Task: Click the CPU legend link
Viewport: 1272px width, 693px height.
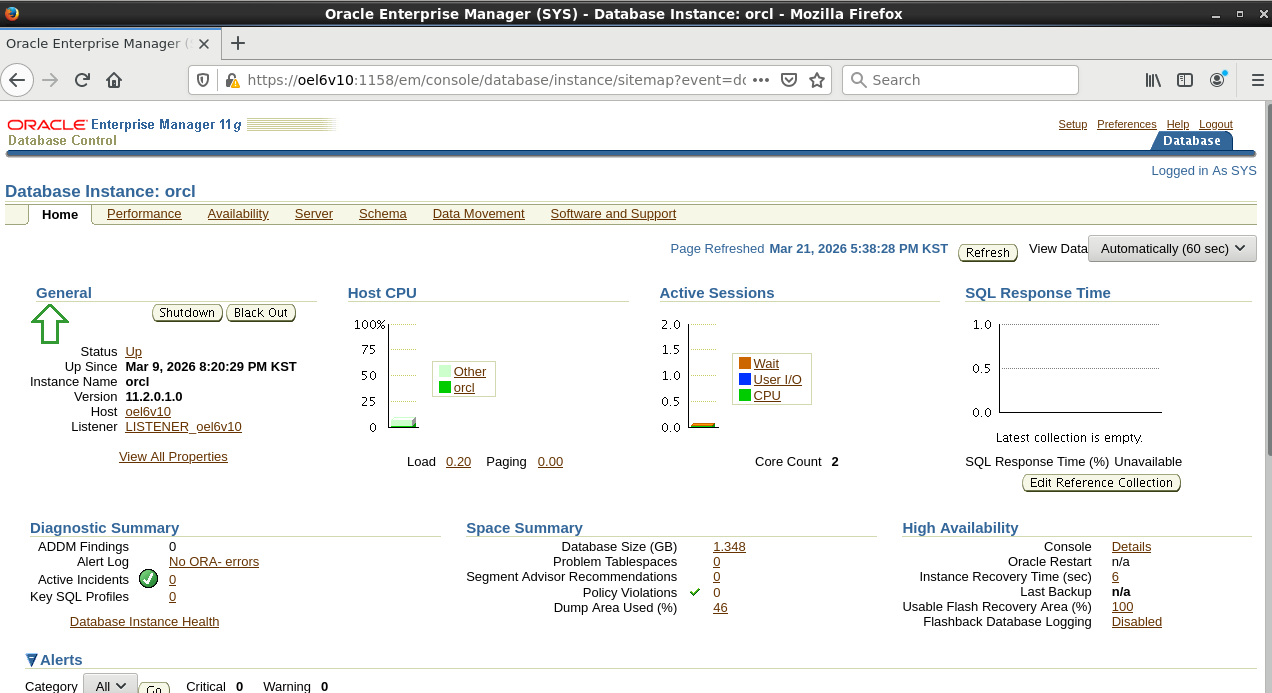Action: point(767,396)
